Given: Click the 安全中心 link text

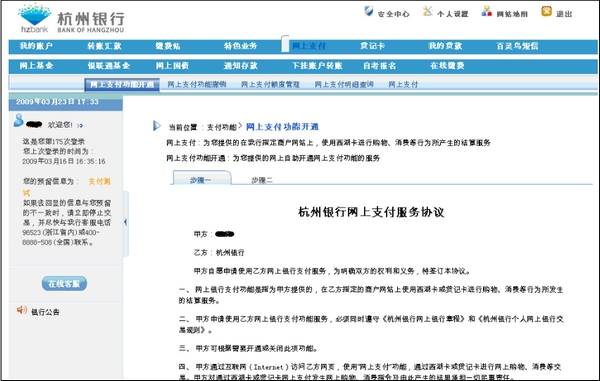Looking at the screenshot, I should point(393,14).
